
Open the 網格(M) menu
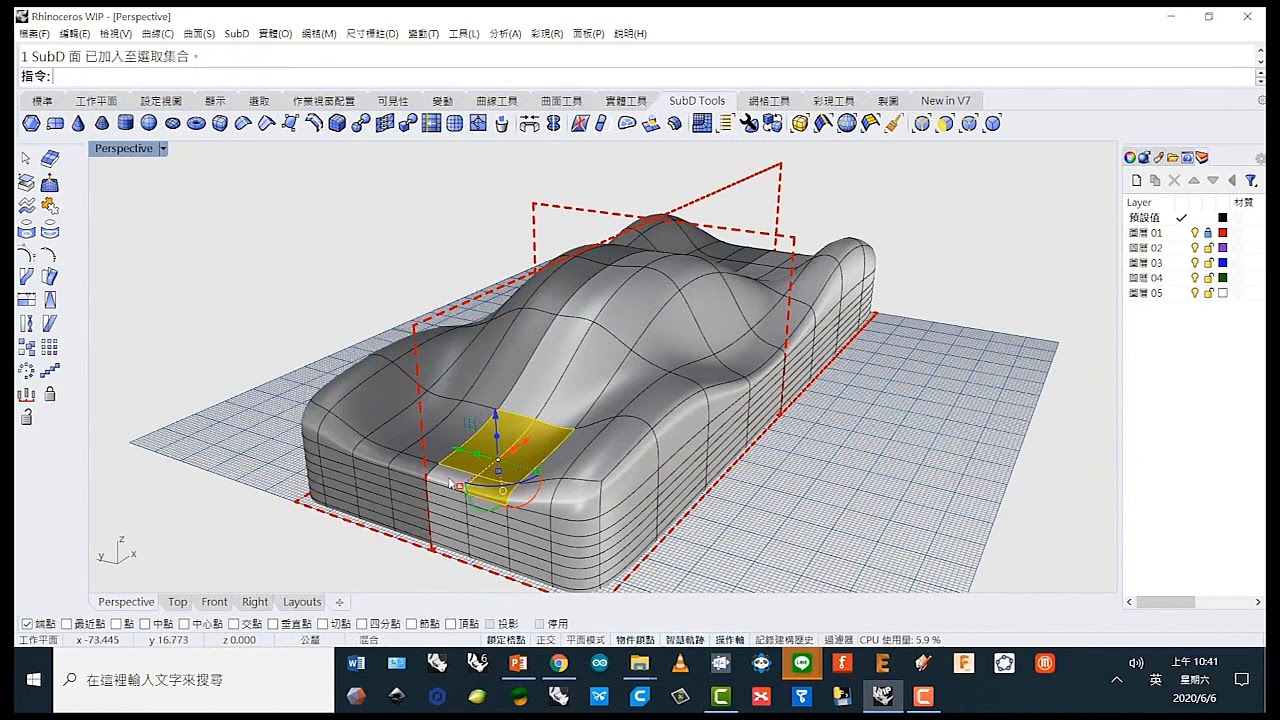tap(319, 34)
